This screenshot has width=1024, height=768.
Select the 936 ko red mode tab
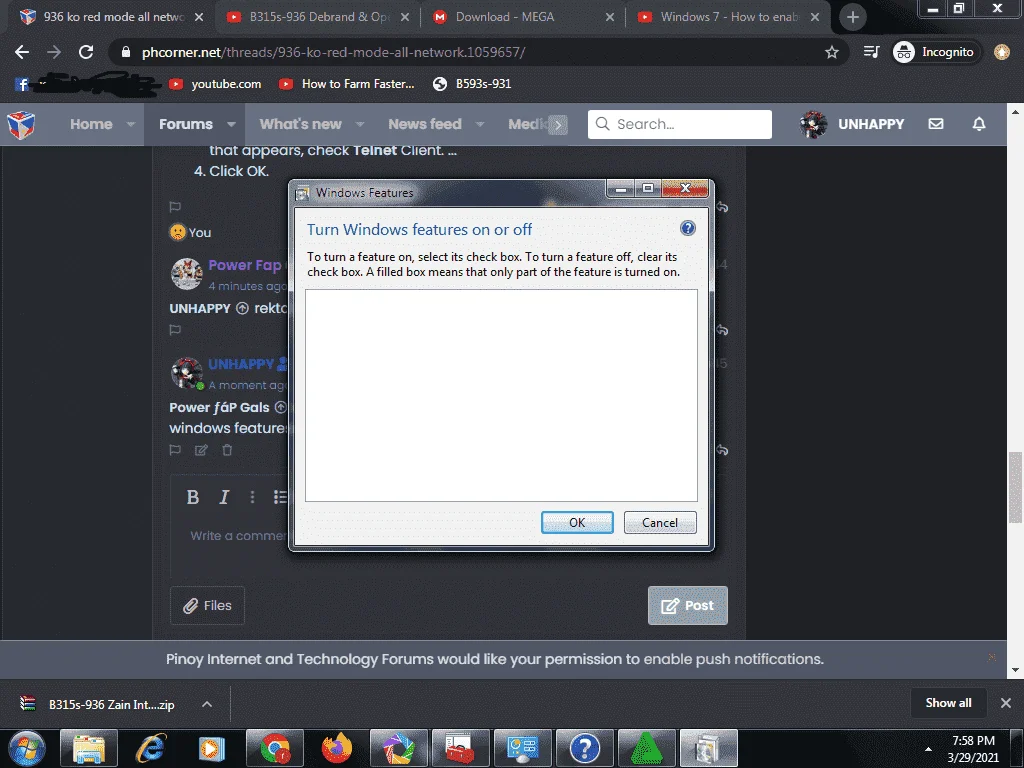click(111, 17)
